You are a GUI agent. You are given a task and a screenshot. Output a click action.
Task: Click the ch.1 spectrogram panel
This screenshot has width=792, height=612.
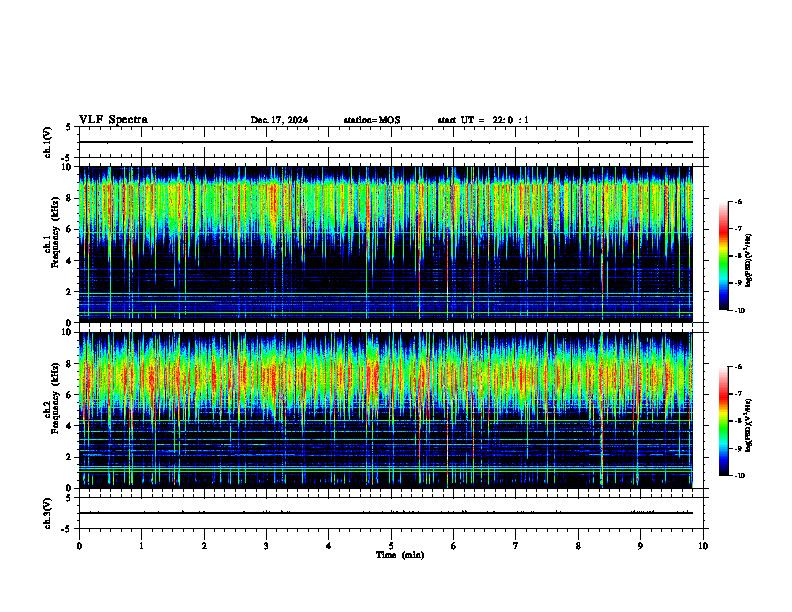pyautogui.click(x=385, y=244)
